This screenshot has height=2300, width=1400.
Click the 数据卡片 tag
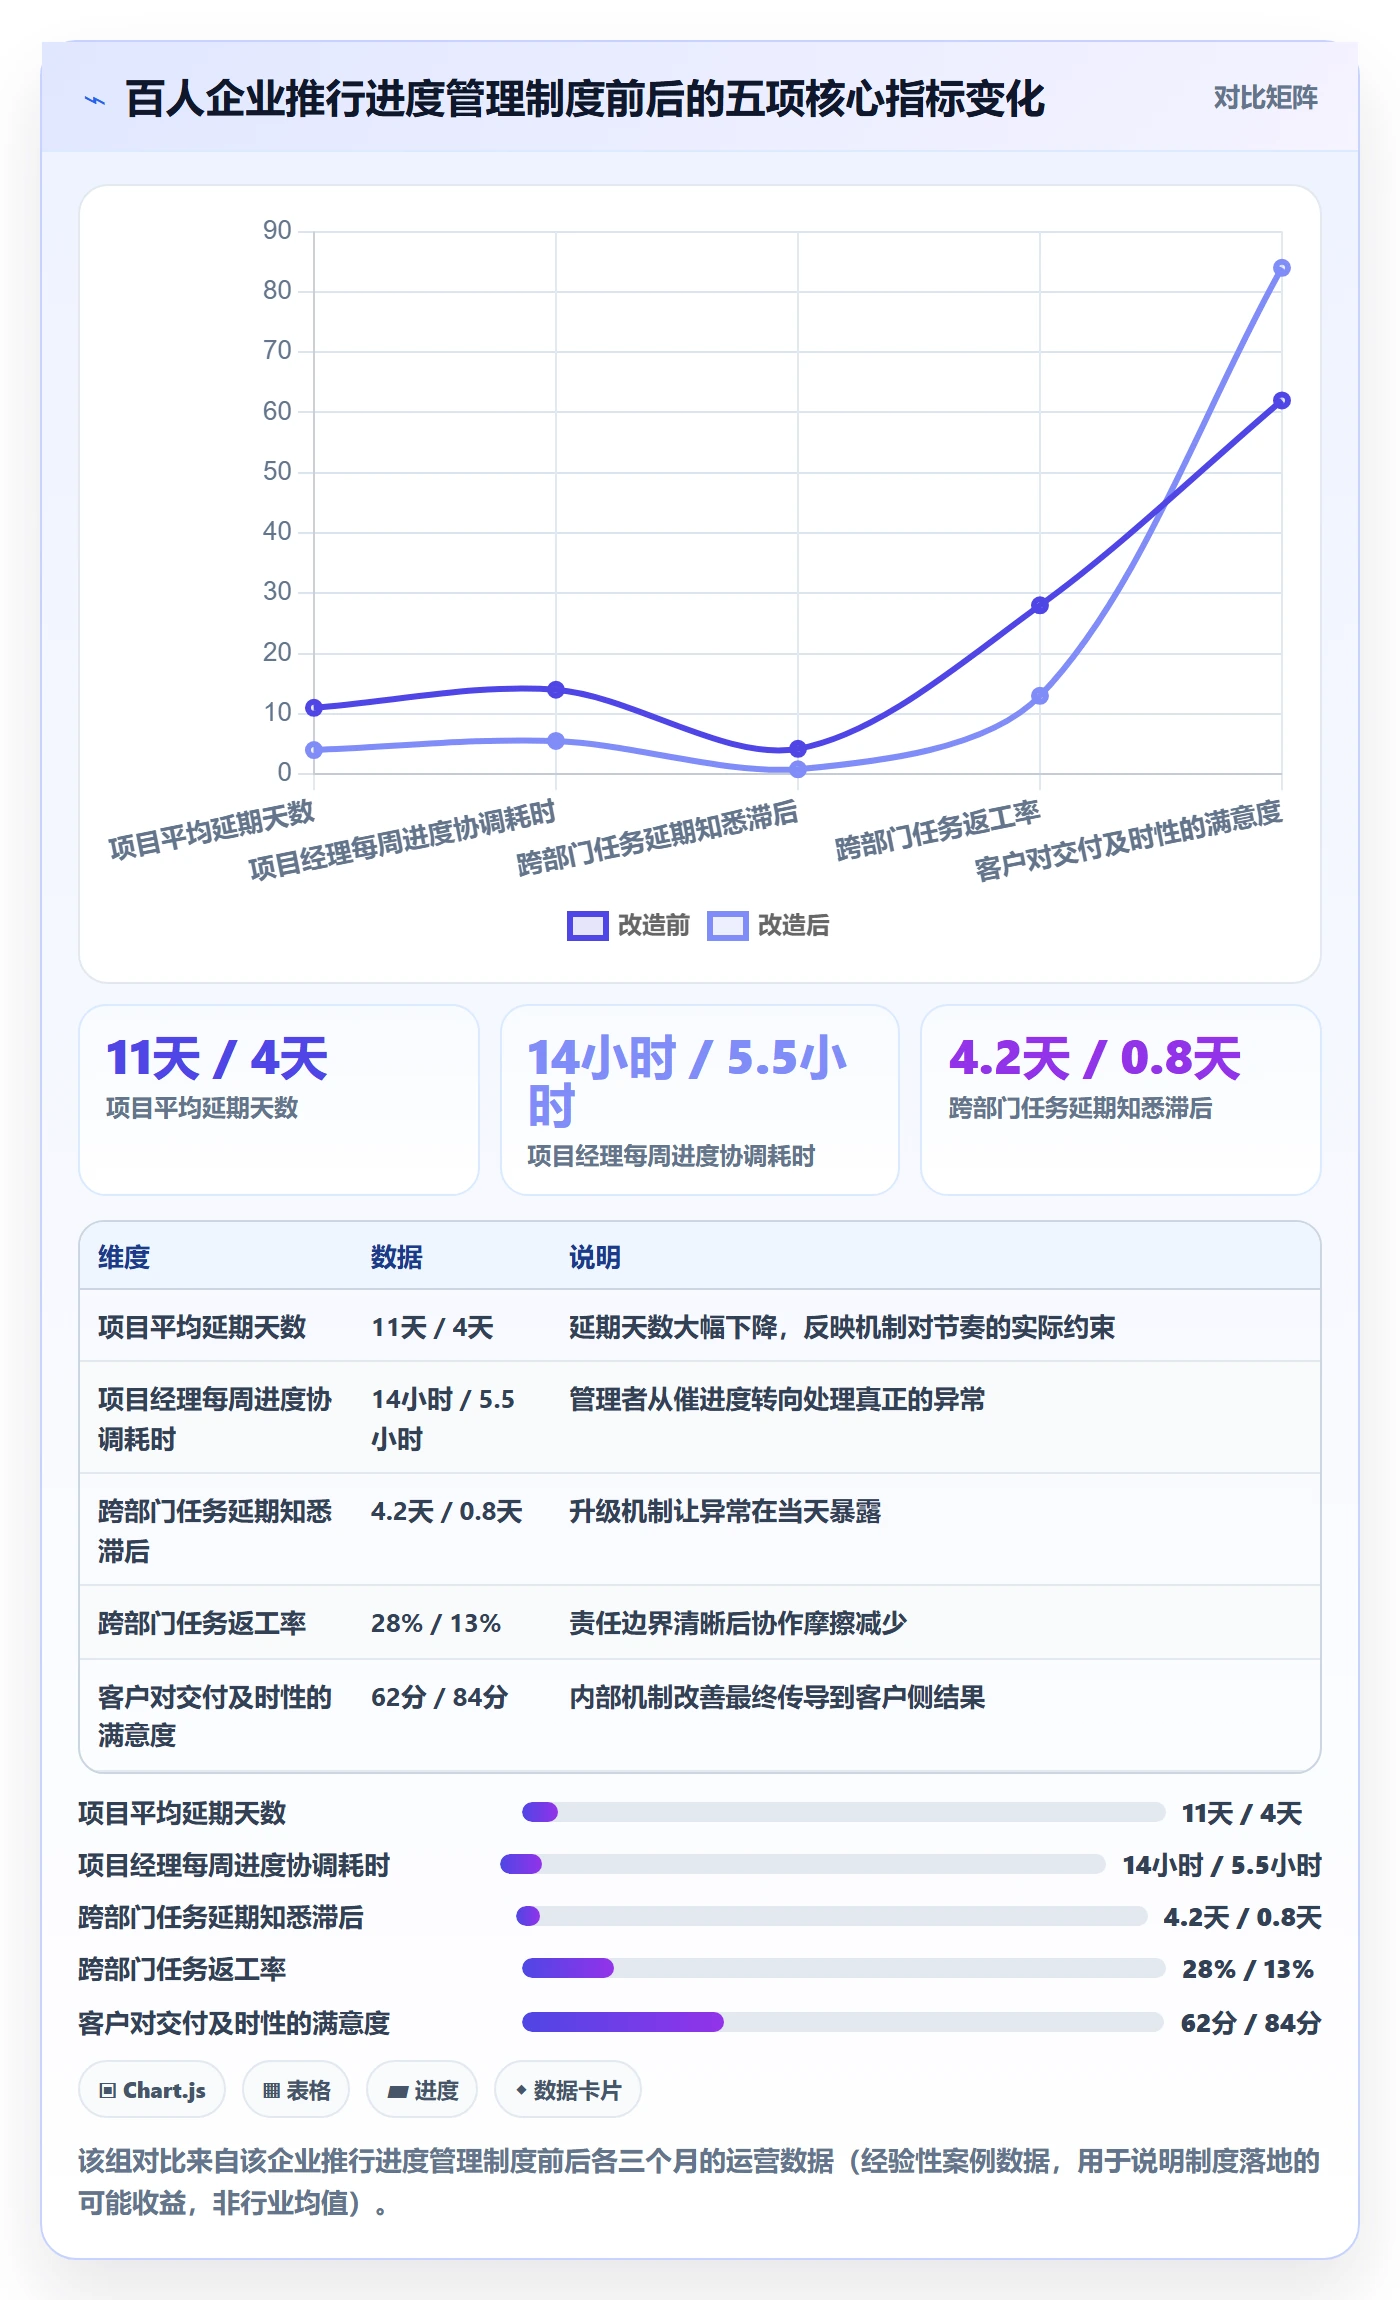568,2090
